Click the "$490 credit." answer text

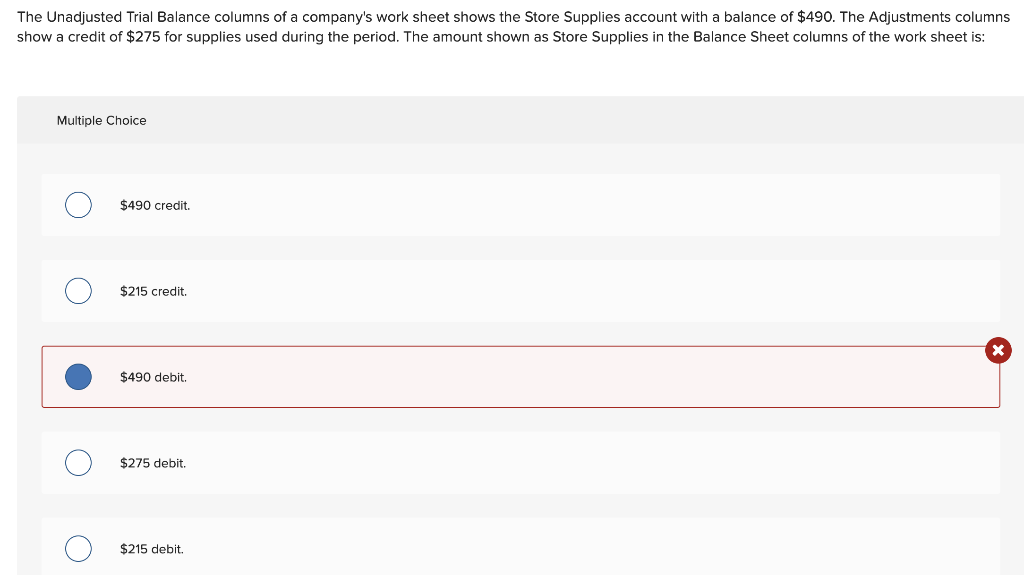click(155, 206)
